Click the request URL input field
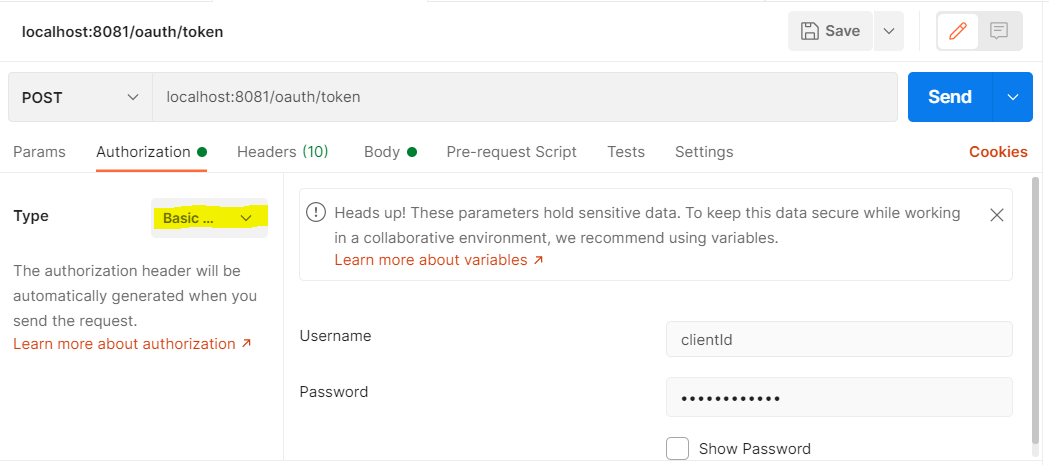The height and width of the screenshot is (465, 1049). [524, 97]
